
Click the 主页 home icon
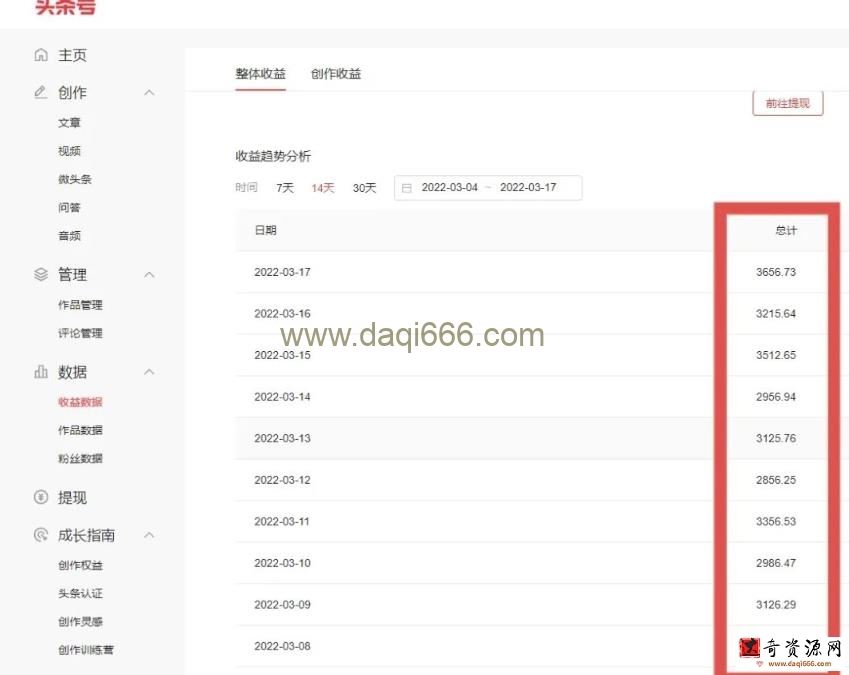pyautogui.click(x=41, y=55)
